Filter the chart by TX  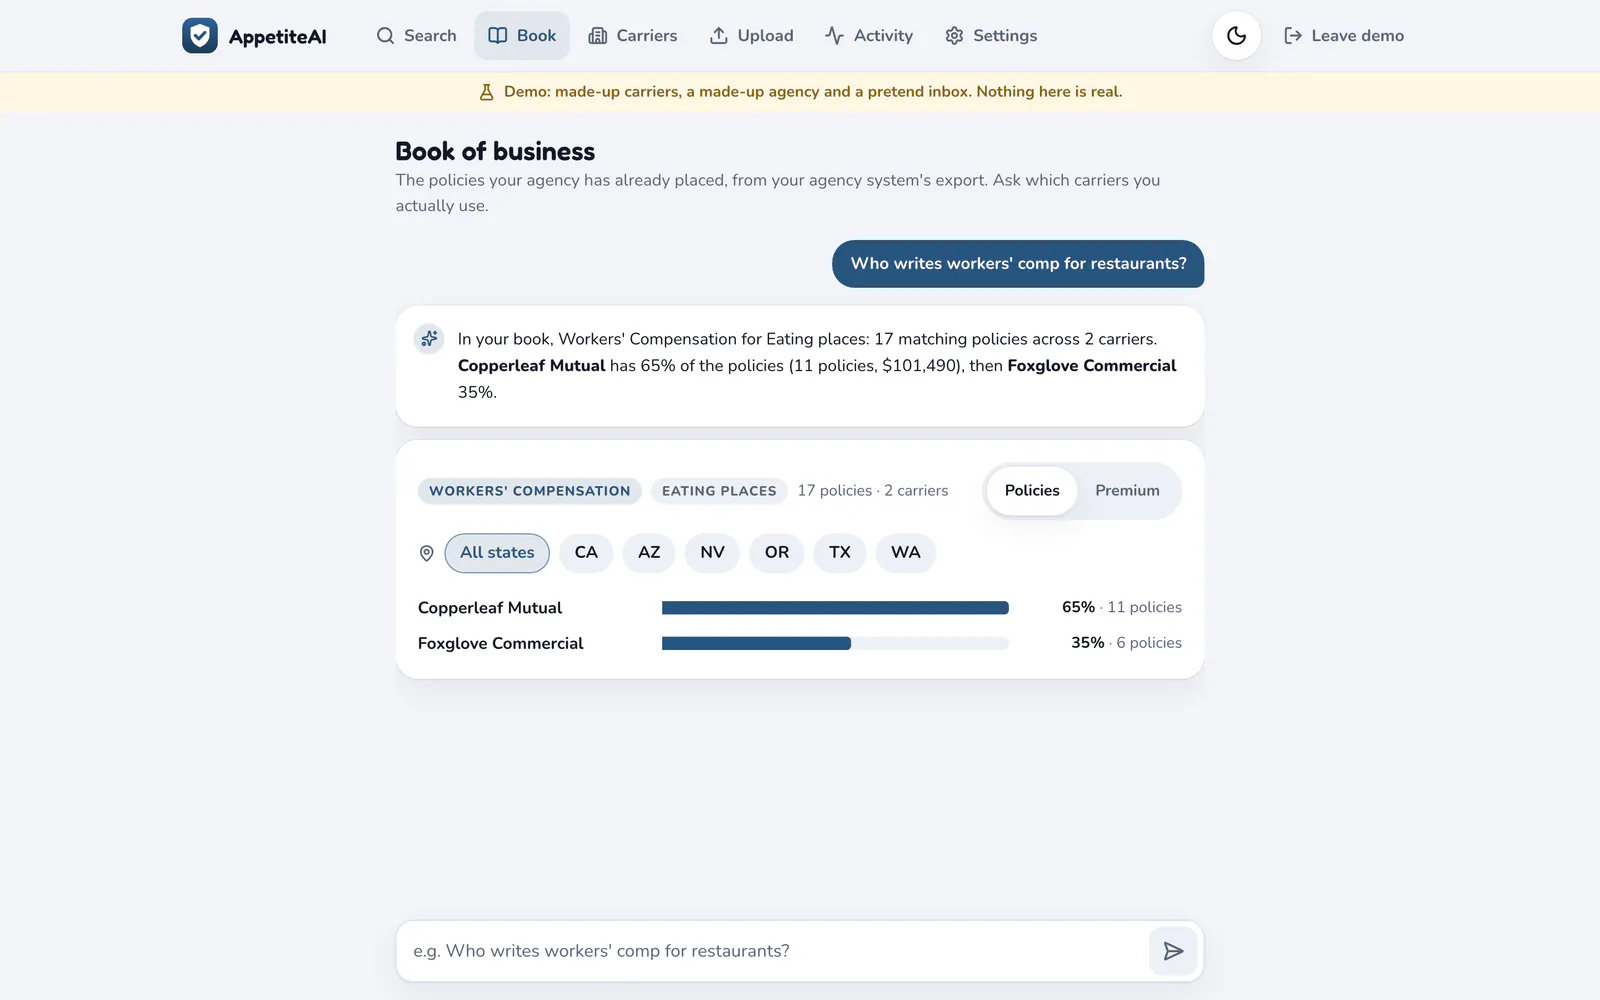(x=840, y=553)
